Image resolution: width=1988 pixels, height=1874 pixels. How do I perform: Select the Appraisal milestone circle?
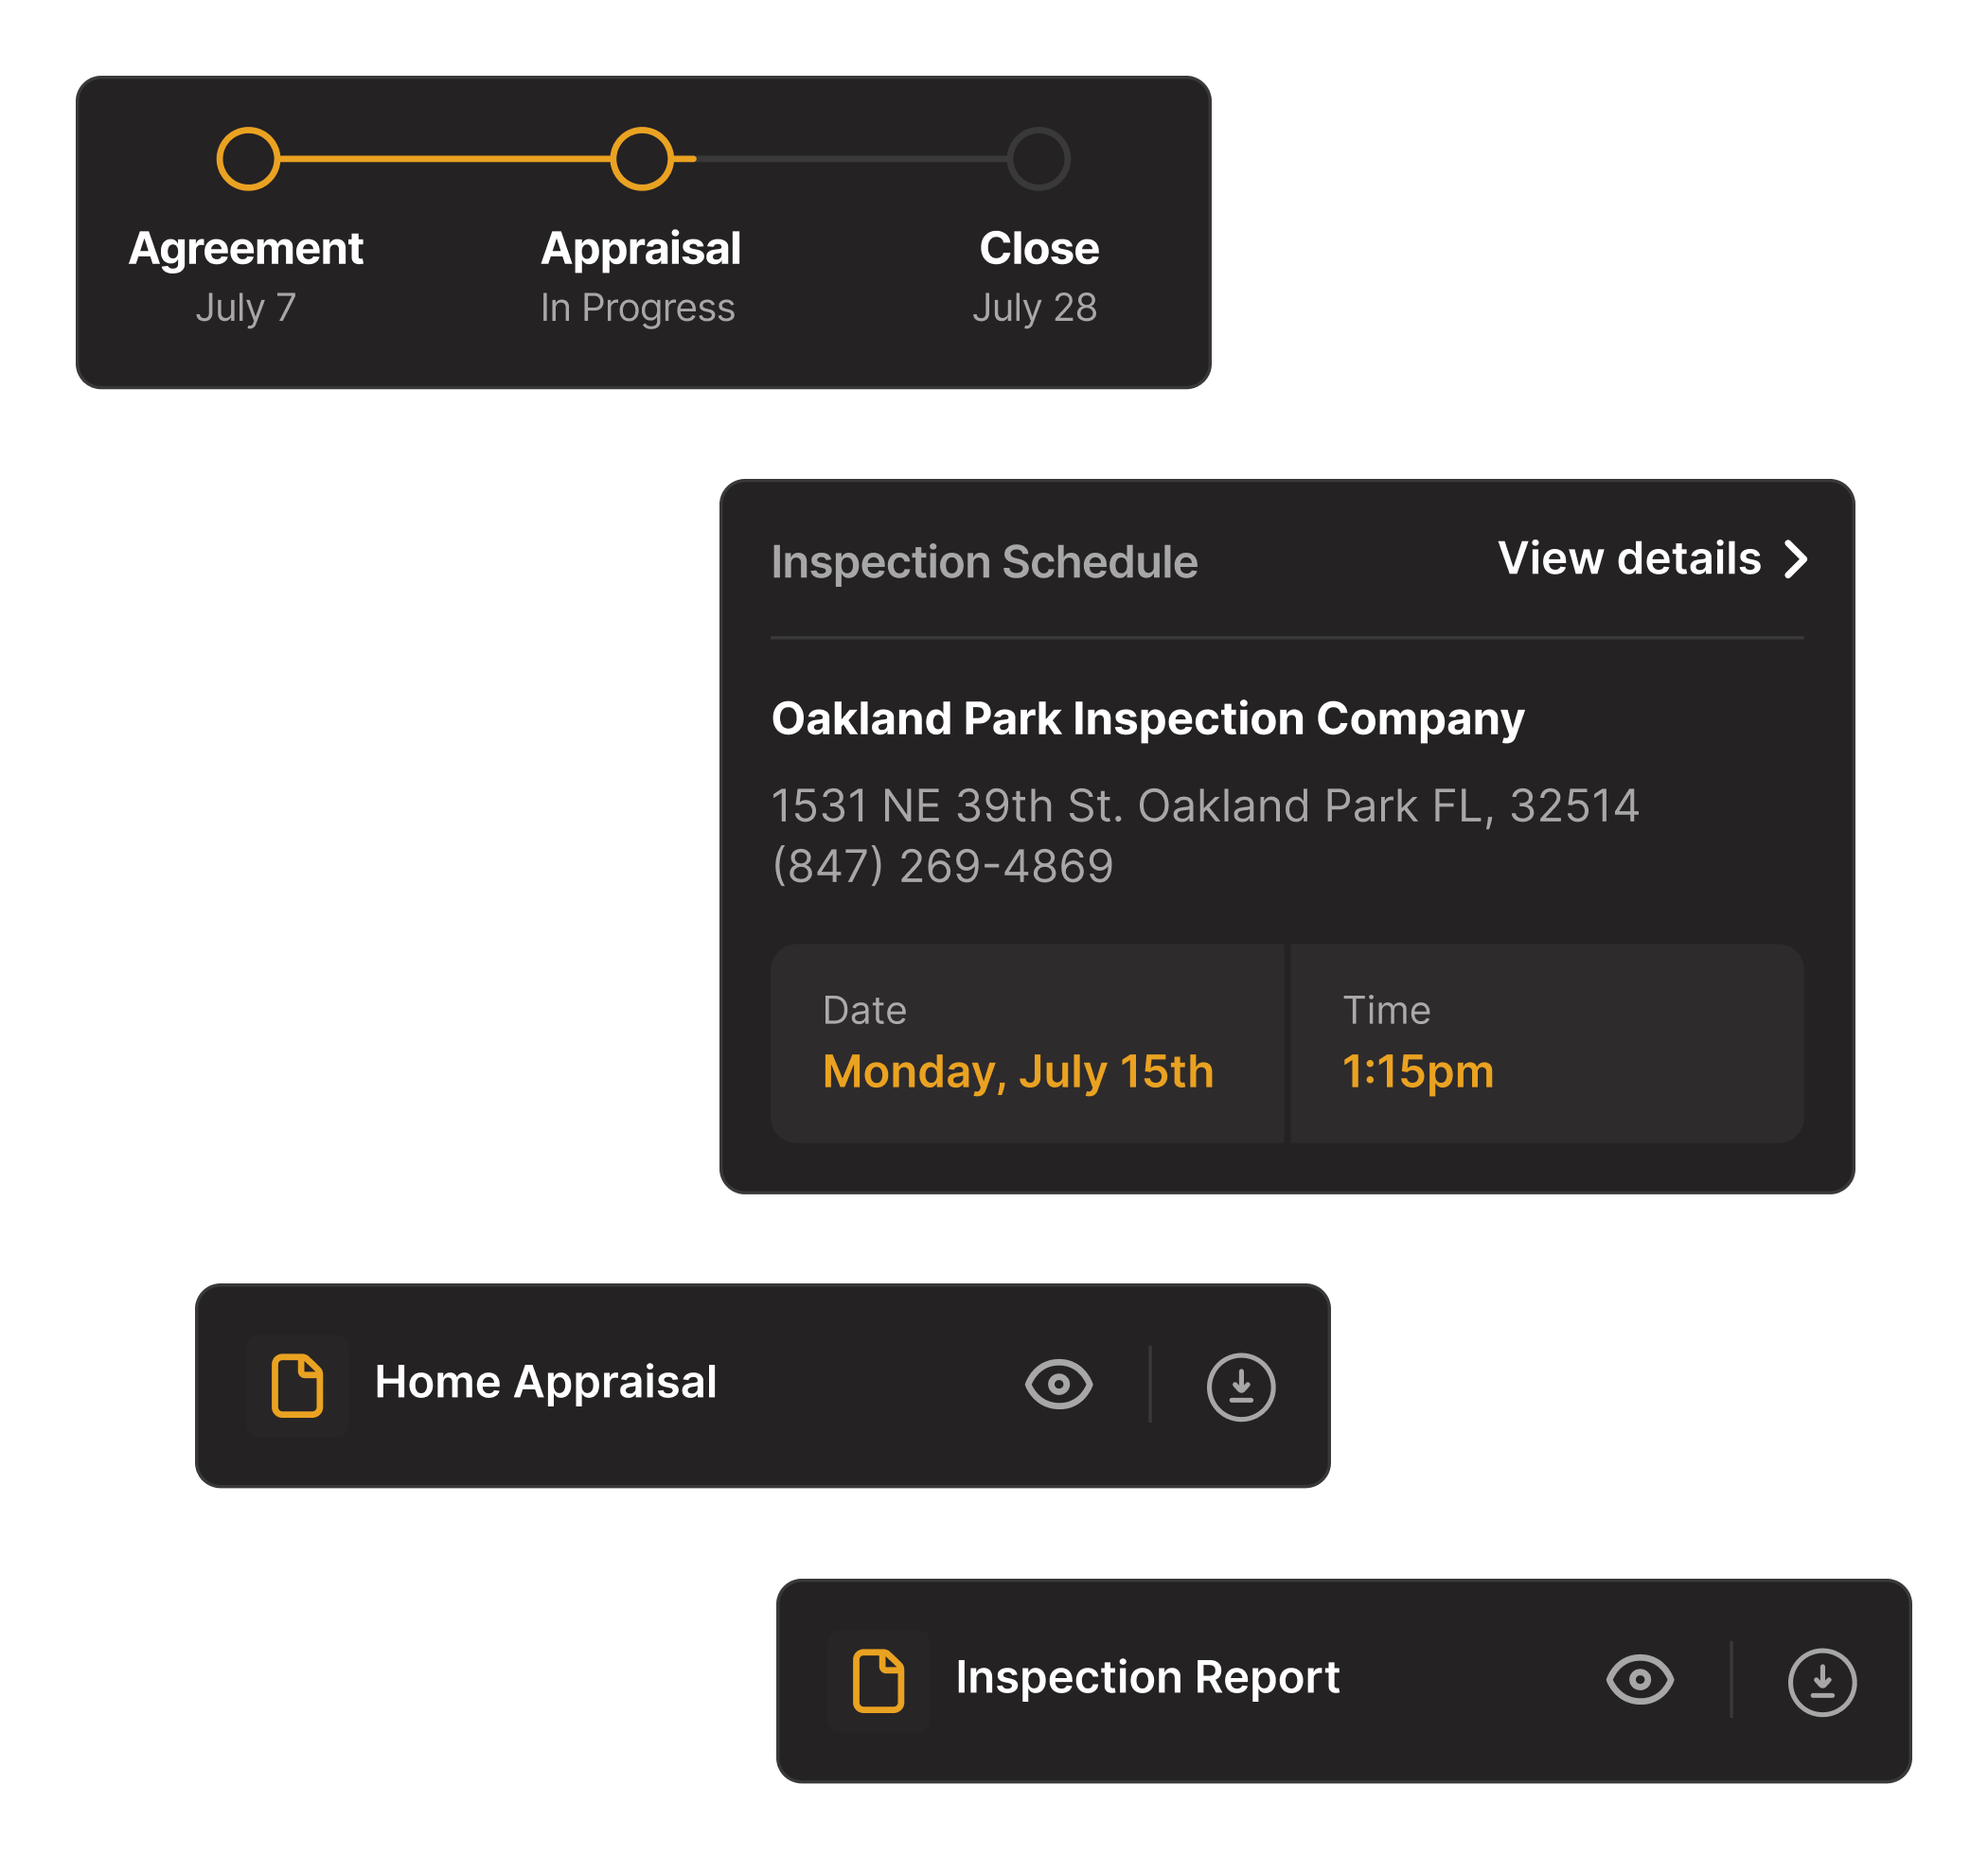(x=643, y=157)
